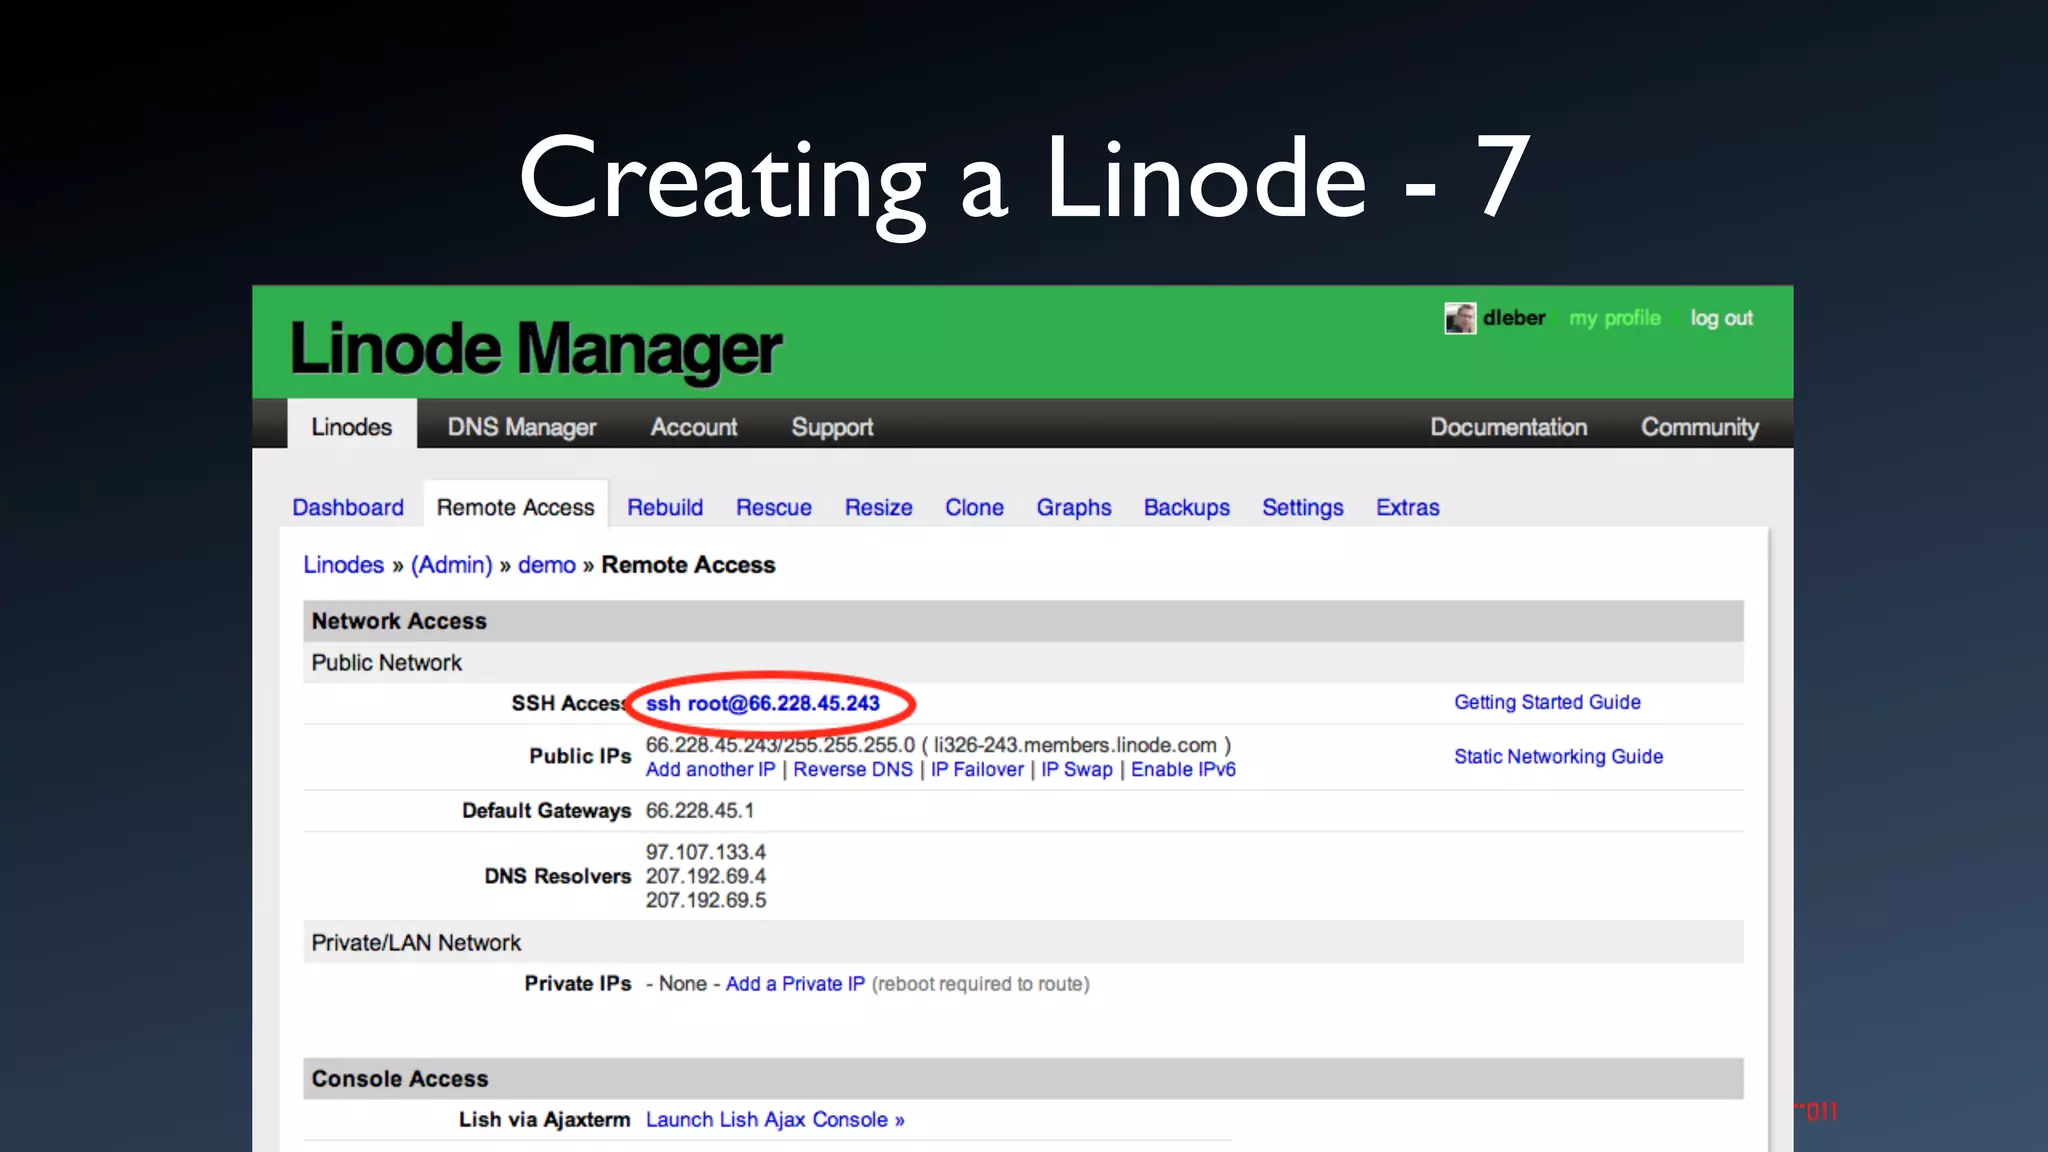Click the dleber user avatar icon
2048x1152 pixels.
point(1459,318)
